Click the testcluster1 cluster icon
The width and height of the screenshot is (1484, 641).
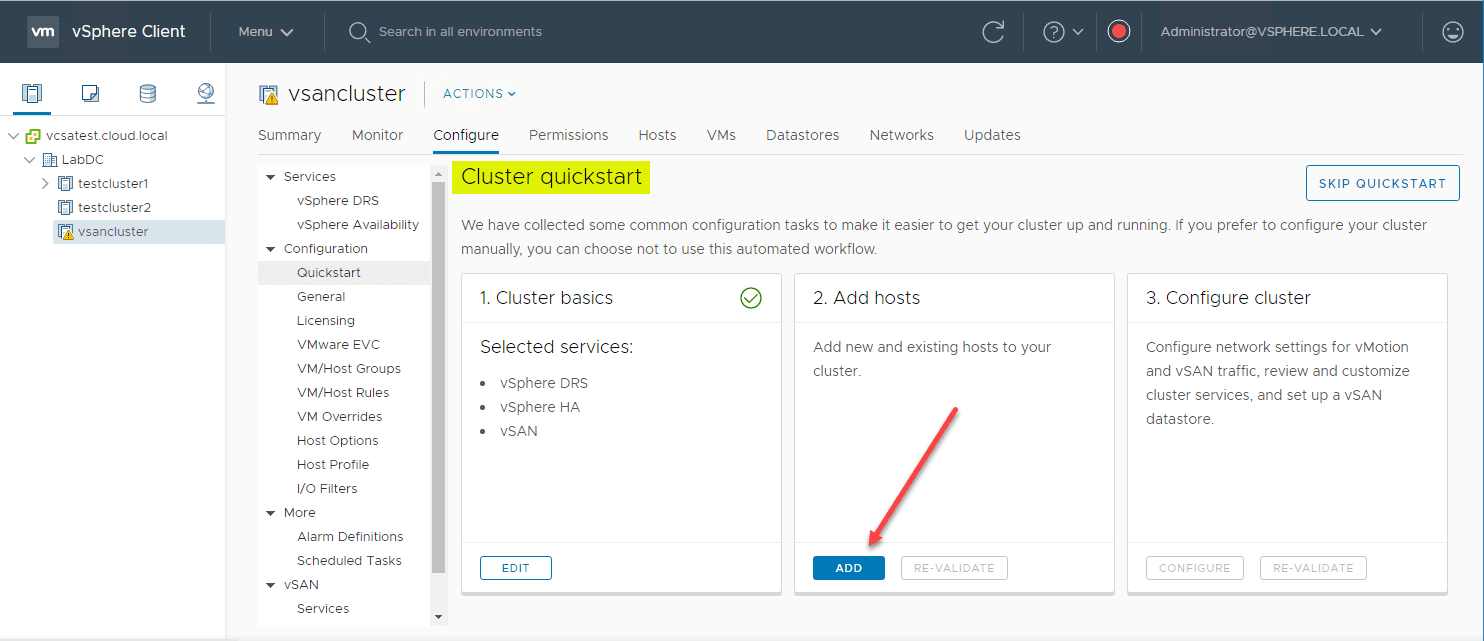pos(66,184)
